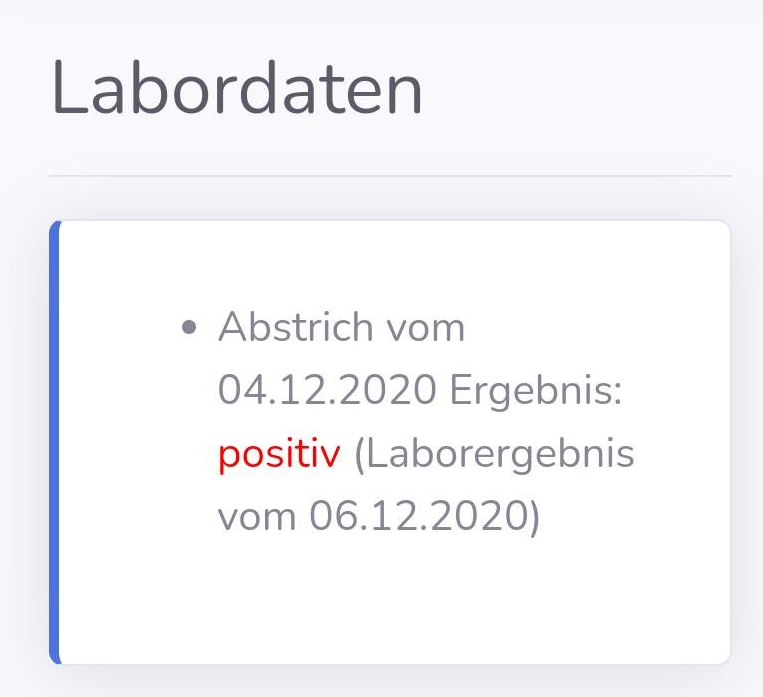The image size is (763, 697).
Task: Click the card's top-right rounded corner
Action: click(724, 227)
